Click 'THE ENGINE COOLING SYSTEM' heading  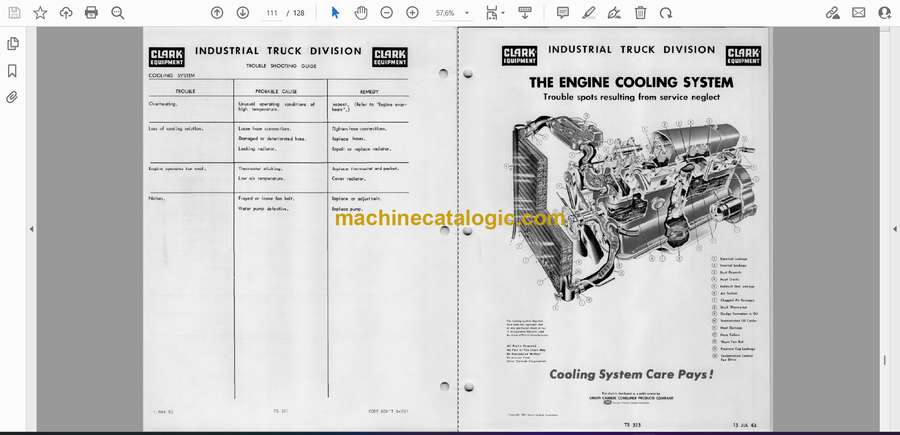[631, 82]
